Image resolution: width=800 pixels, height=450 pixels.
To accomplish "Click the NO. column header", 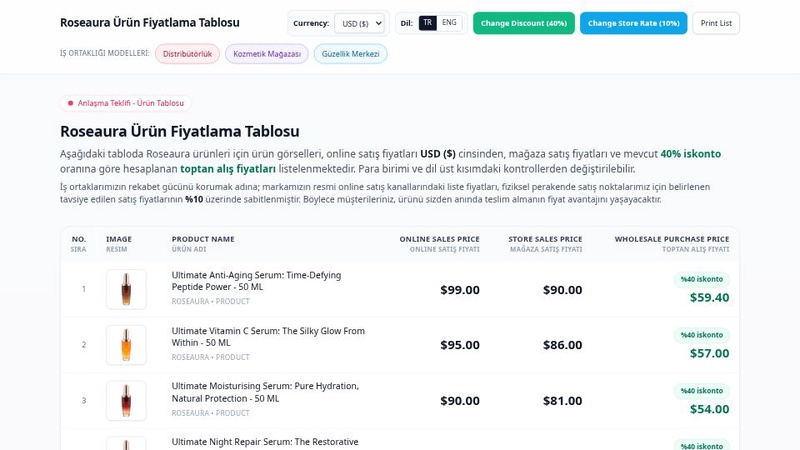I will click(x=79, y=244).
